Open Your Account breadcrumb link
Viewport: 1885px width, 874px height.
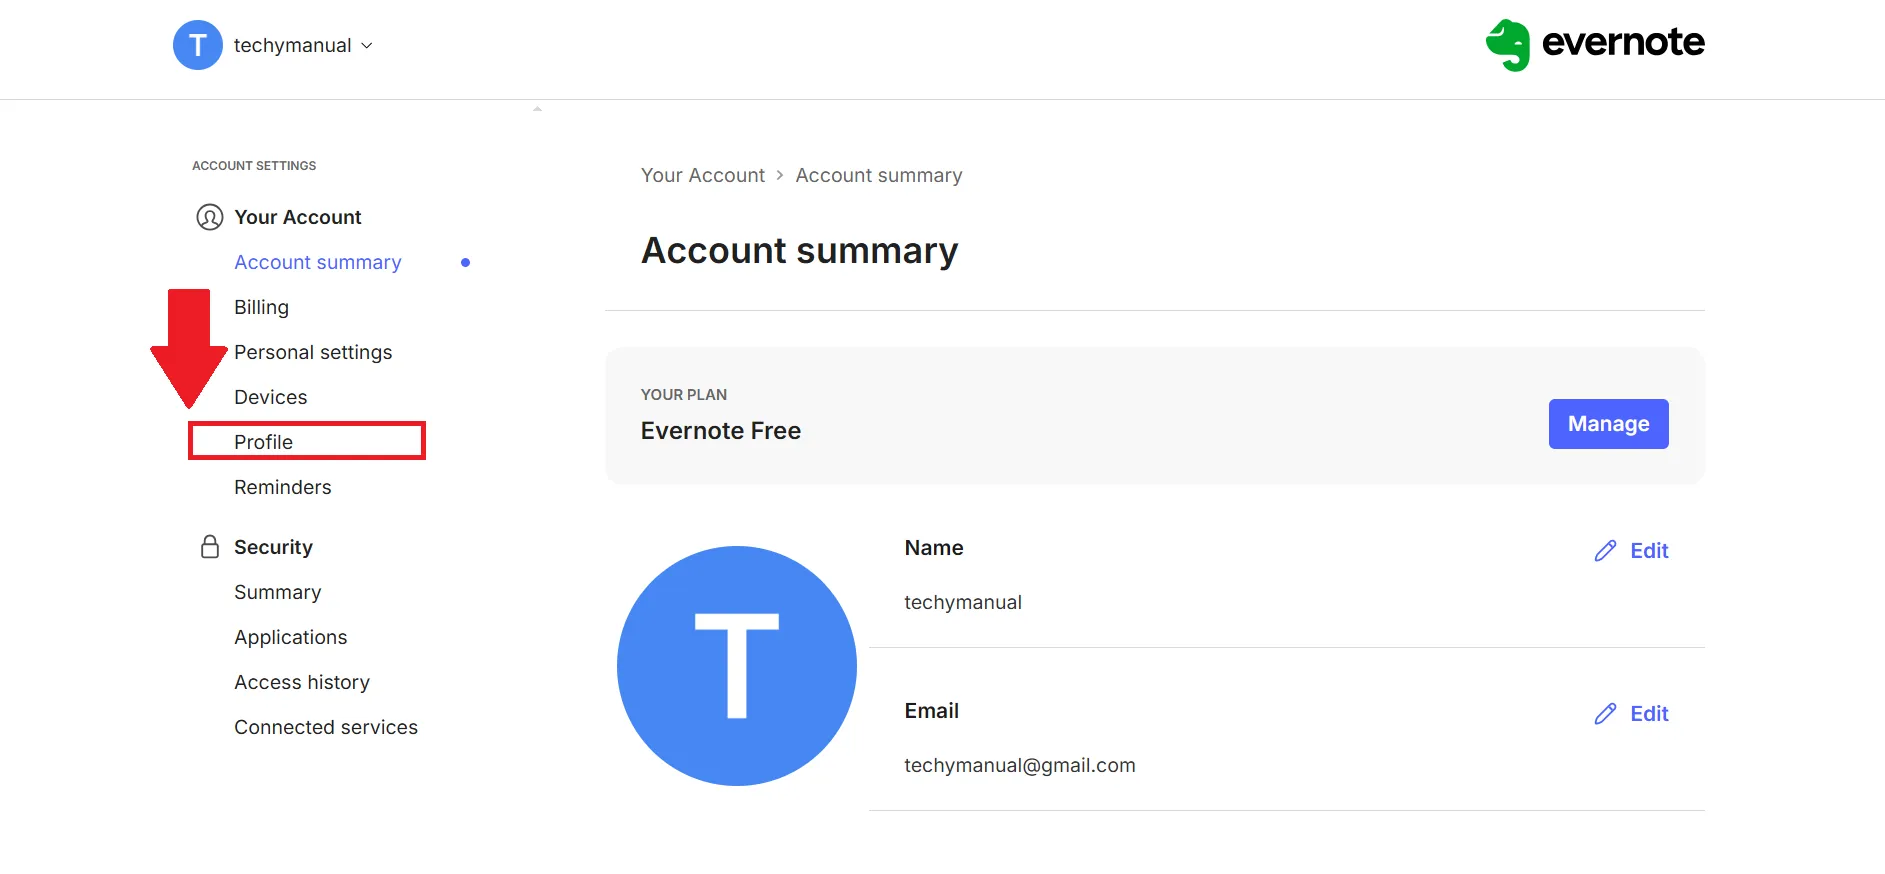click(703, 175)
